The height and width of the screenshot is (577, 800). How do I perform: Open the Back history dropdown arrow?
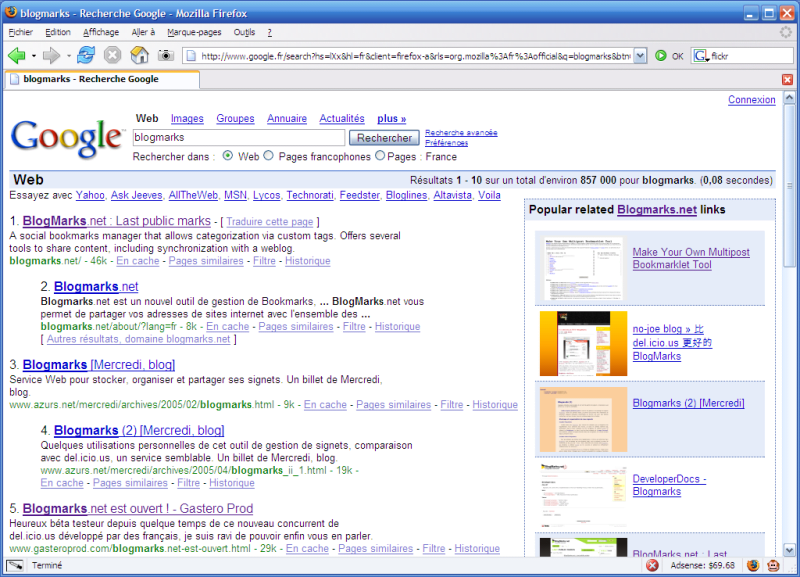[x=34, y=56]
